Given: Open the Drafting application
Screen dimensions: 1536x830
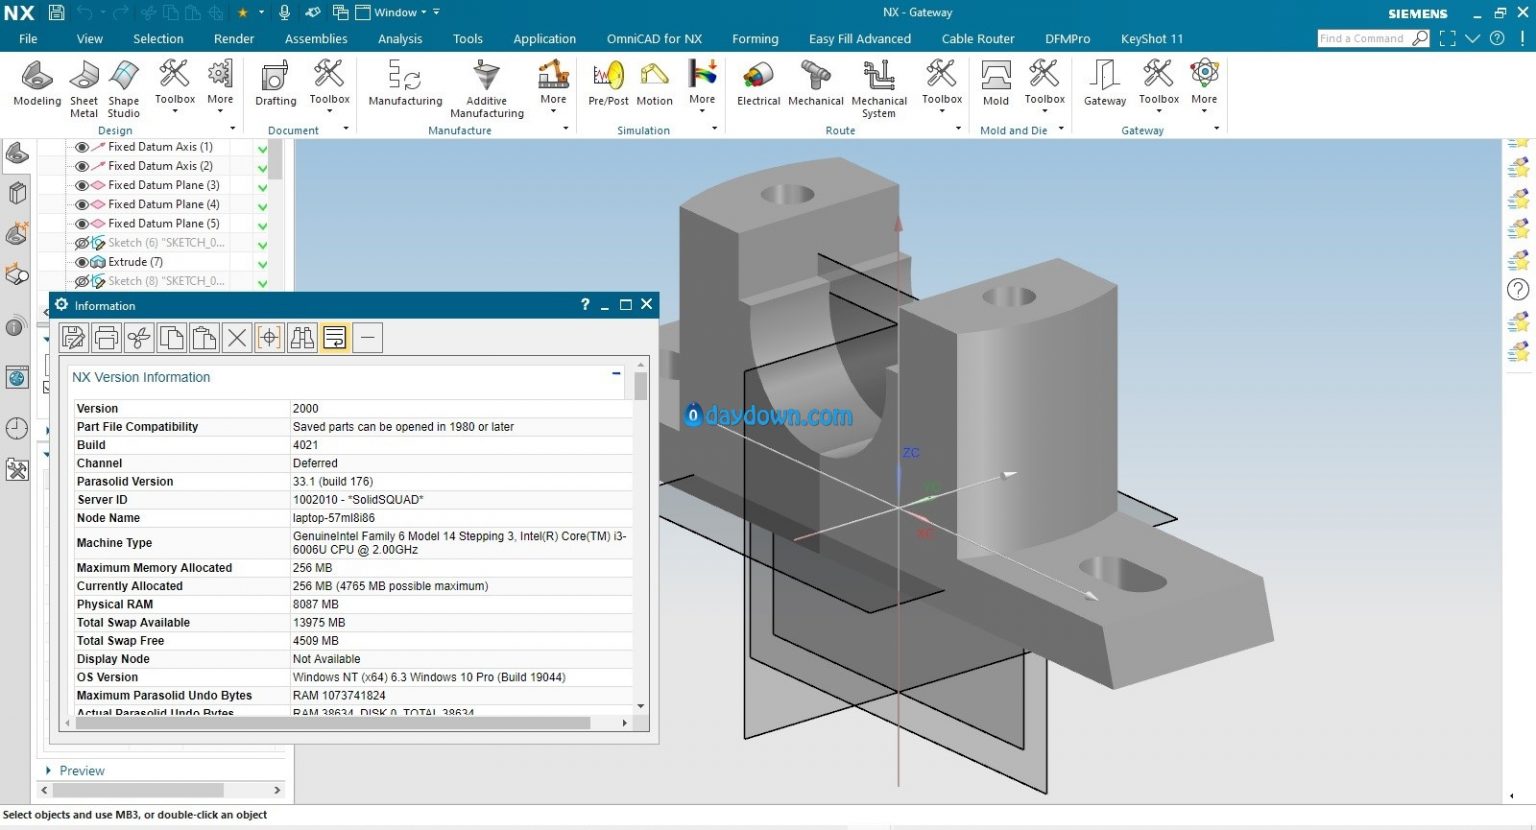Looking at the screenshot, I should coord(276,83).
